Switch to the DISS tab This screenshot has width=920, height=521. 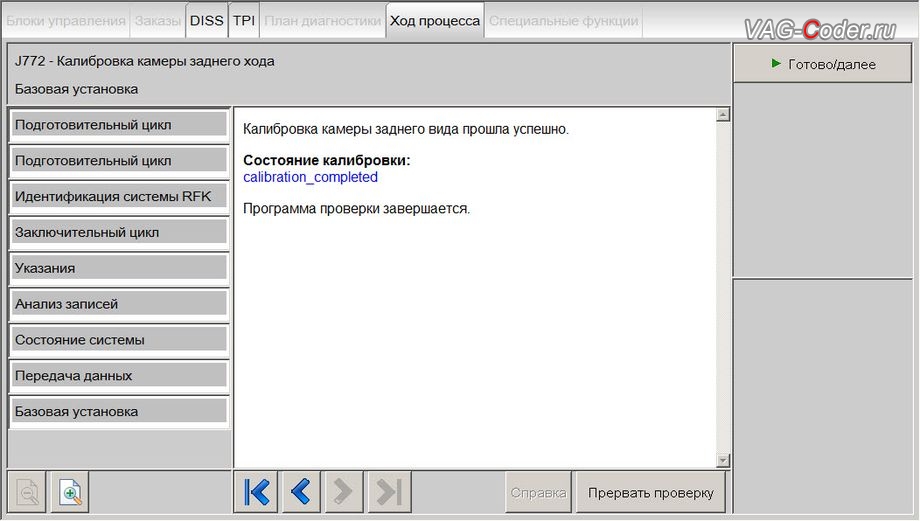pos(207,21)
